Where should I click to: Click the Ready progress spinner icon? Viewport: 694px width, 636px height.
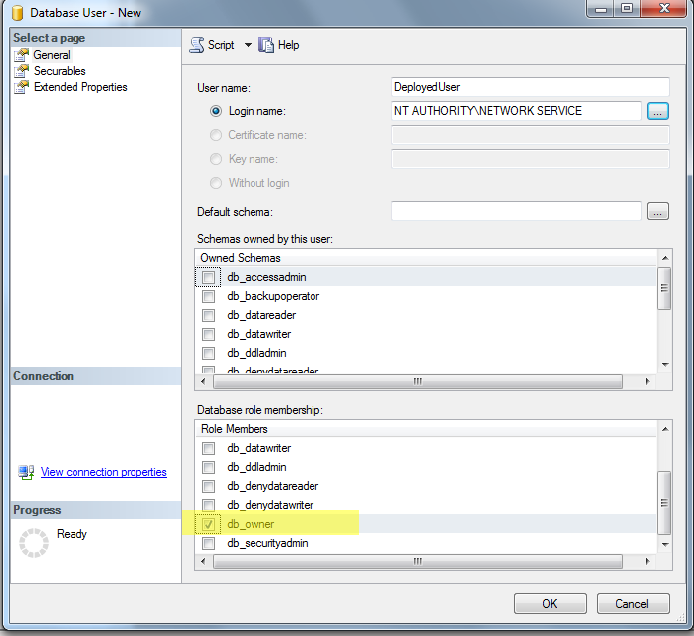coord(34,543)
